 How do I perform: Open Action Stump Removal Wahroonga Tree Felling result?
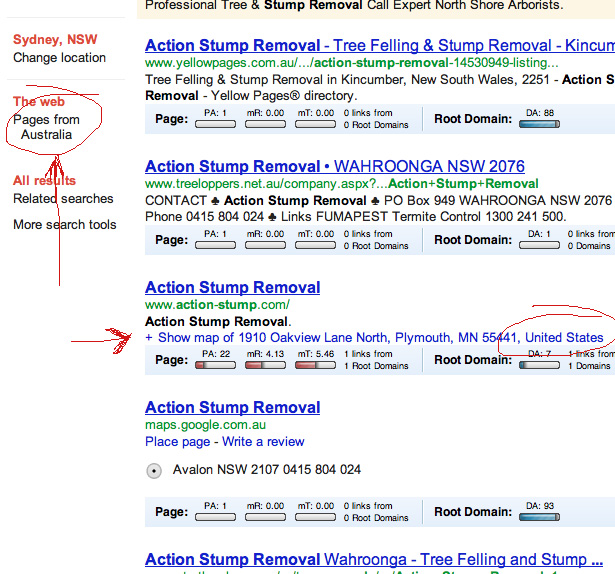click(373, 559)
